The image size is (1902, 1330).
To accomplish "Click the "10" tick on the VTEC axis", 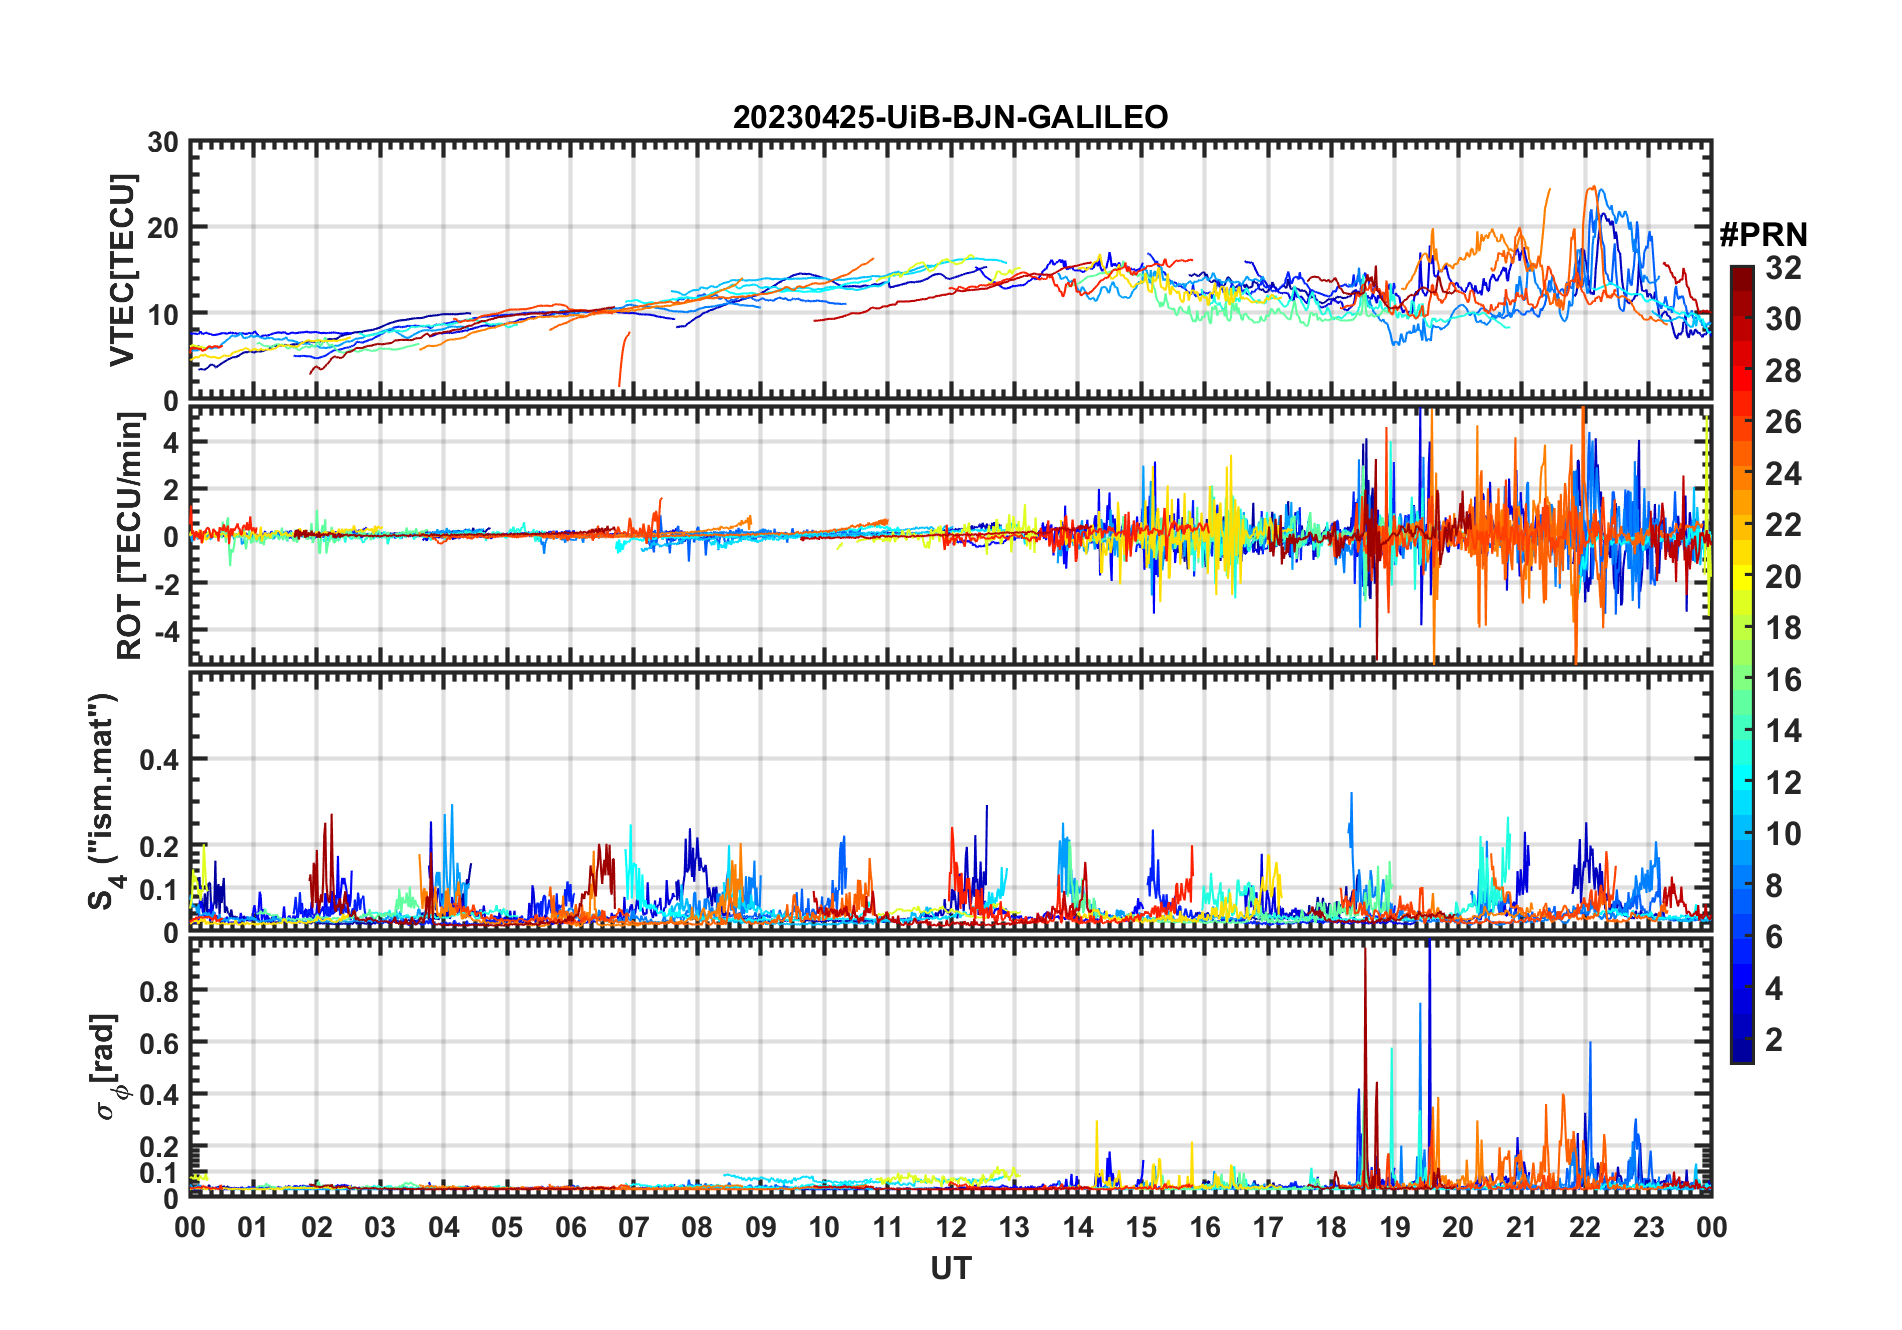I will click(x=163, y=315).
